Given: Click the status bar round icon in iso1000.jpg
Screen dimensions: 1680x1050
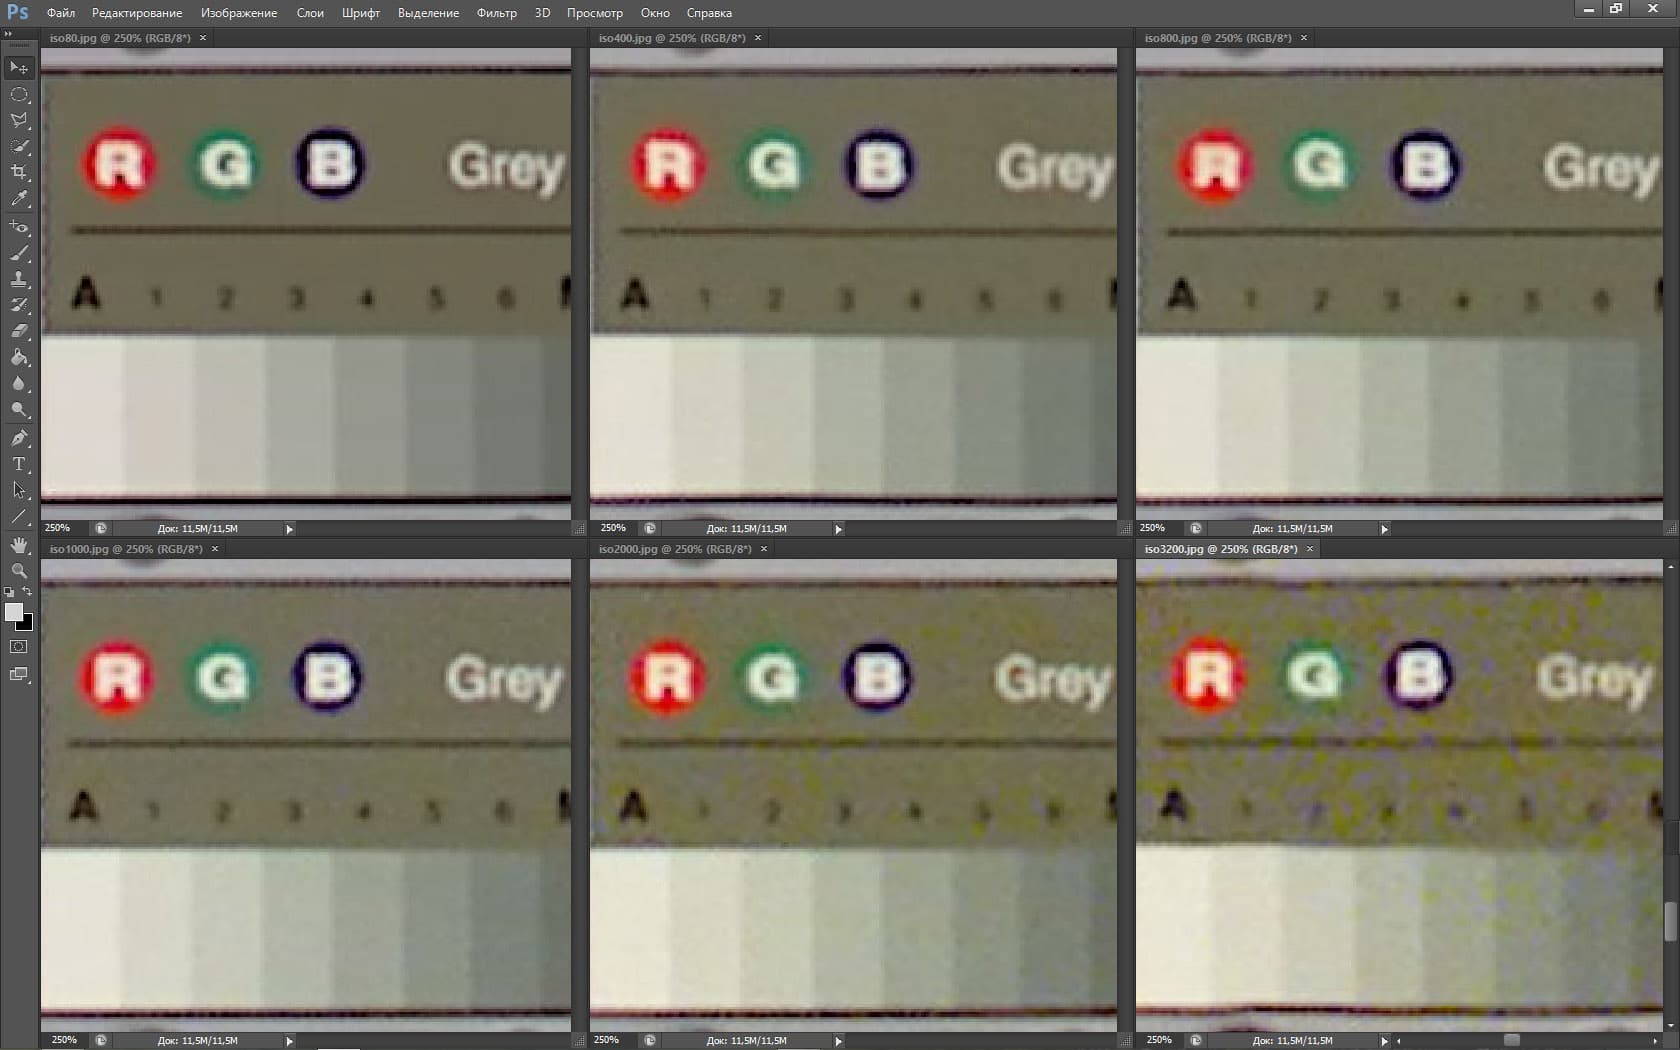Looking at the screenshot, I should [x=101, y=1040].
